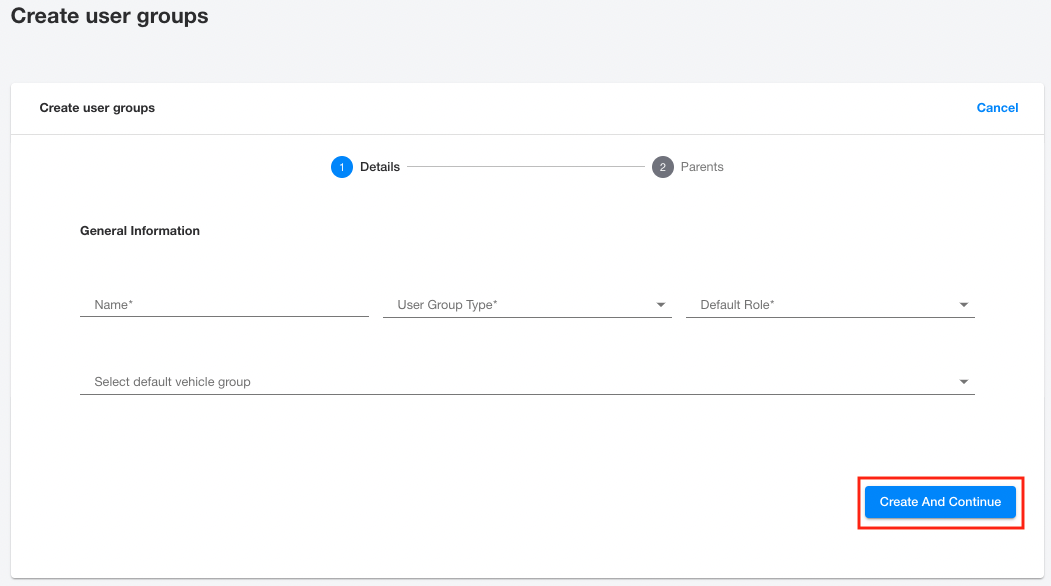Click the Create And Continue button
Image resolution: width=1051 pixels, height=586 pixels.
[940, 502]
